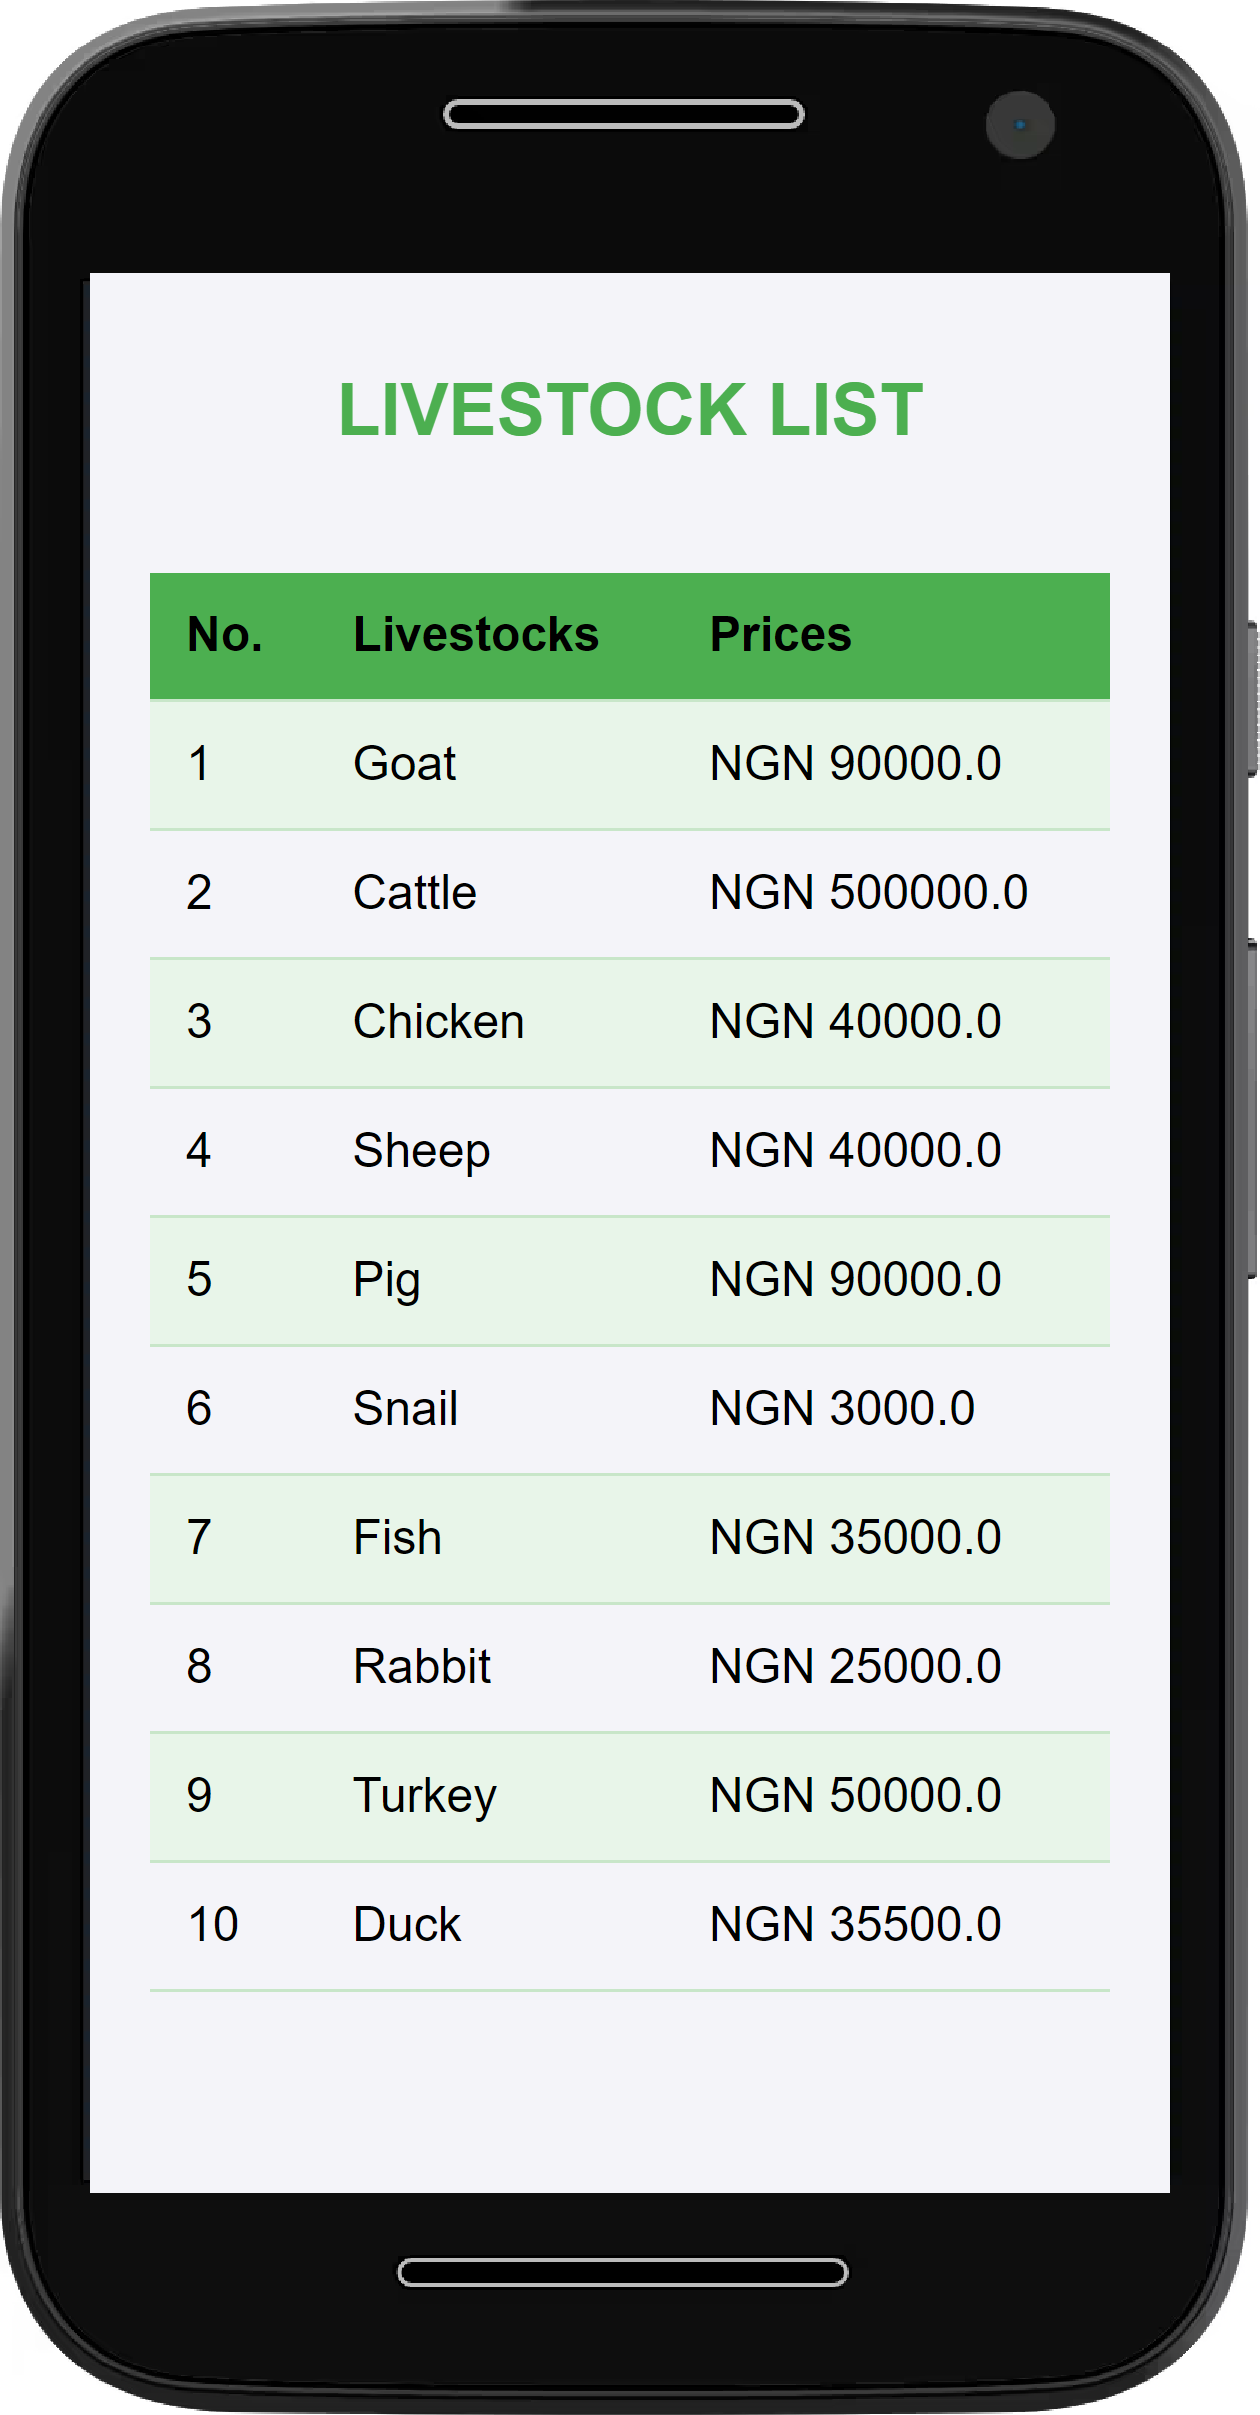Choose the Turkey list item
The width and height of the screenshot is (1260, 2415).
(424, 1796)
